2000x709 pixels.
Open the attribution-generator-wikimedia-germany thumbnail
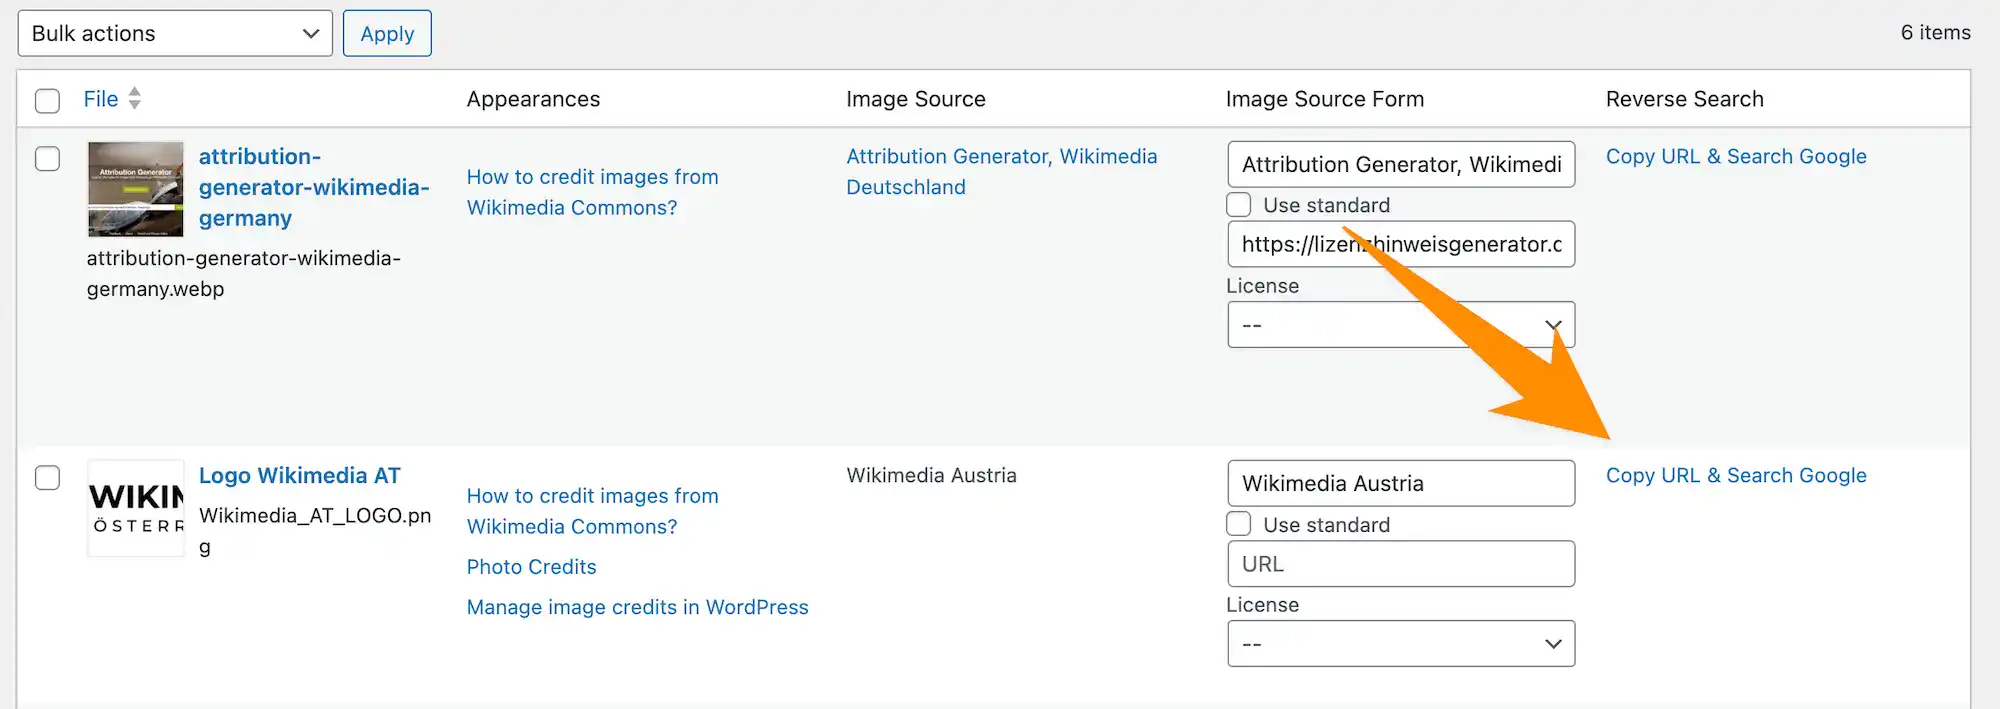coord(136,189)
